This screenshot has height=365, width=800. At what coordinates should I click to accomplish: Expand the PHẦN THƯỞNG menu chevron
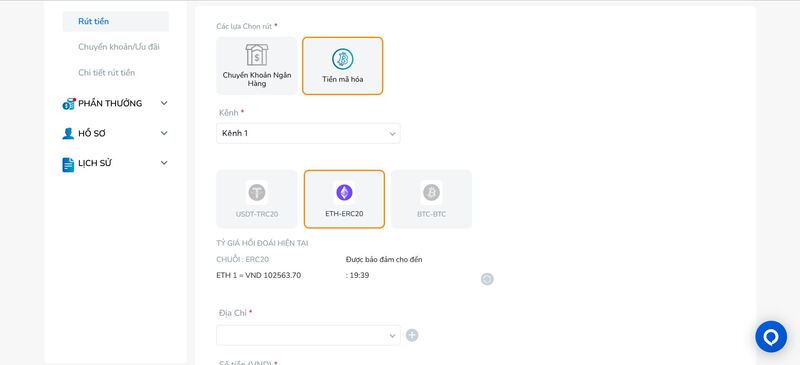click(164, 103)
